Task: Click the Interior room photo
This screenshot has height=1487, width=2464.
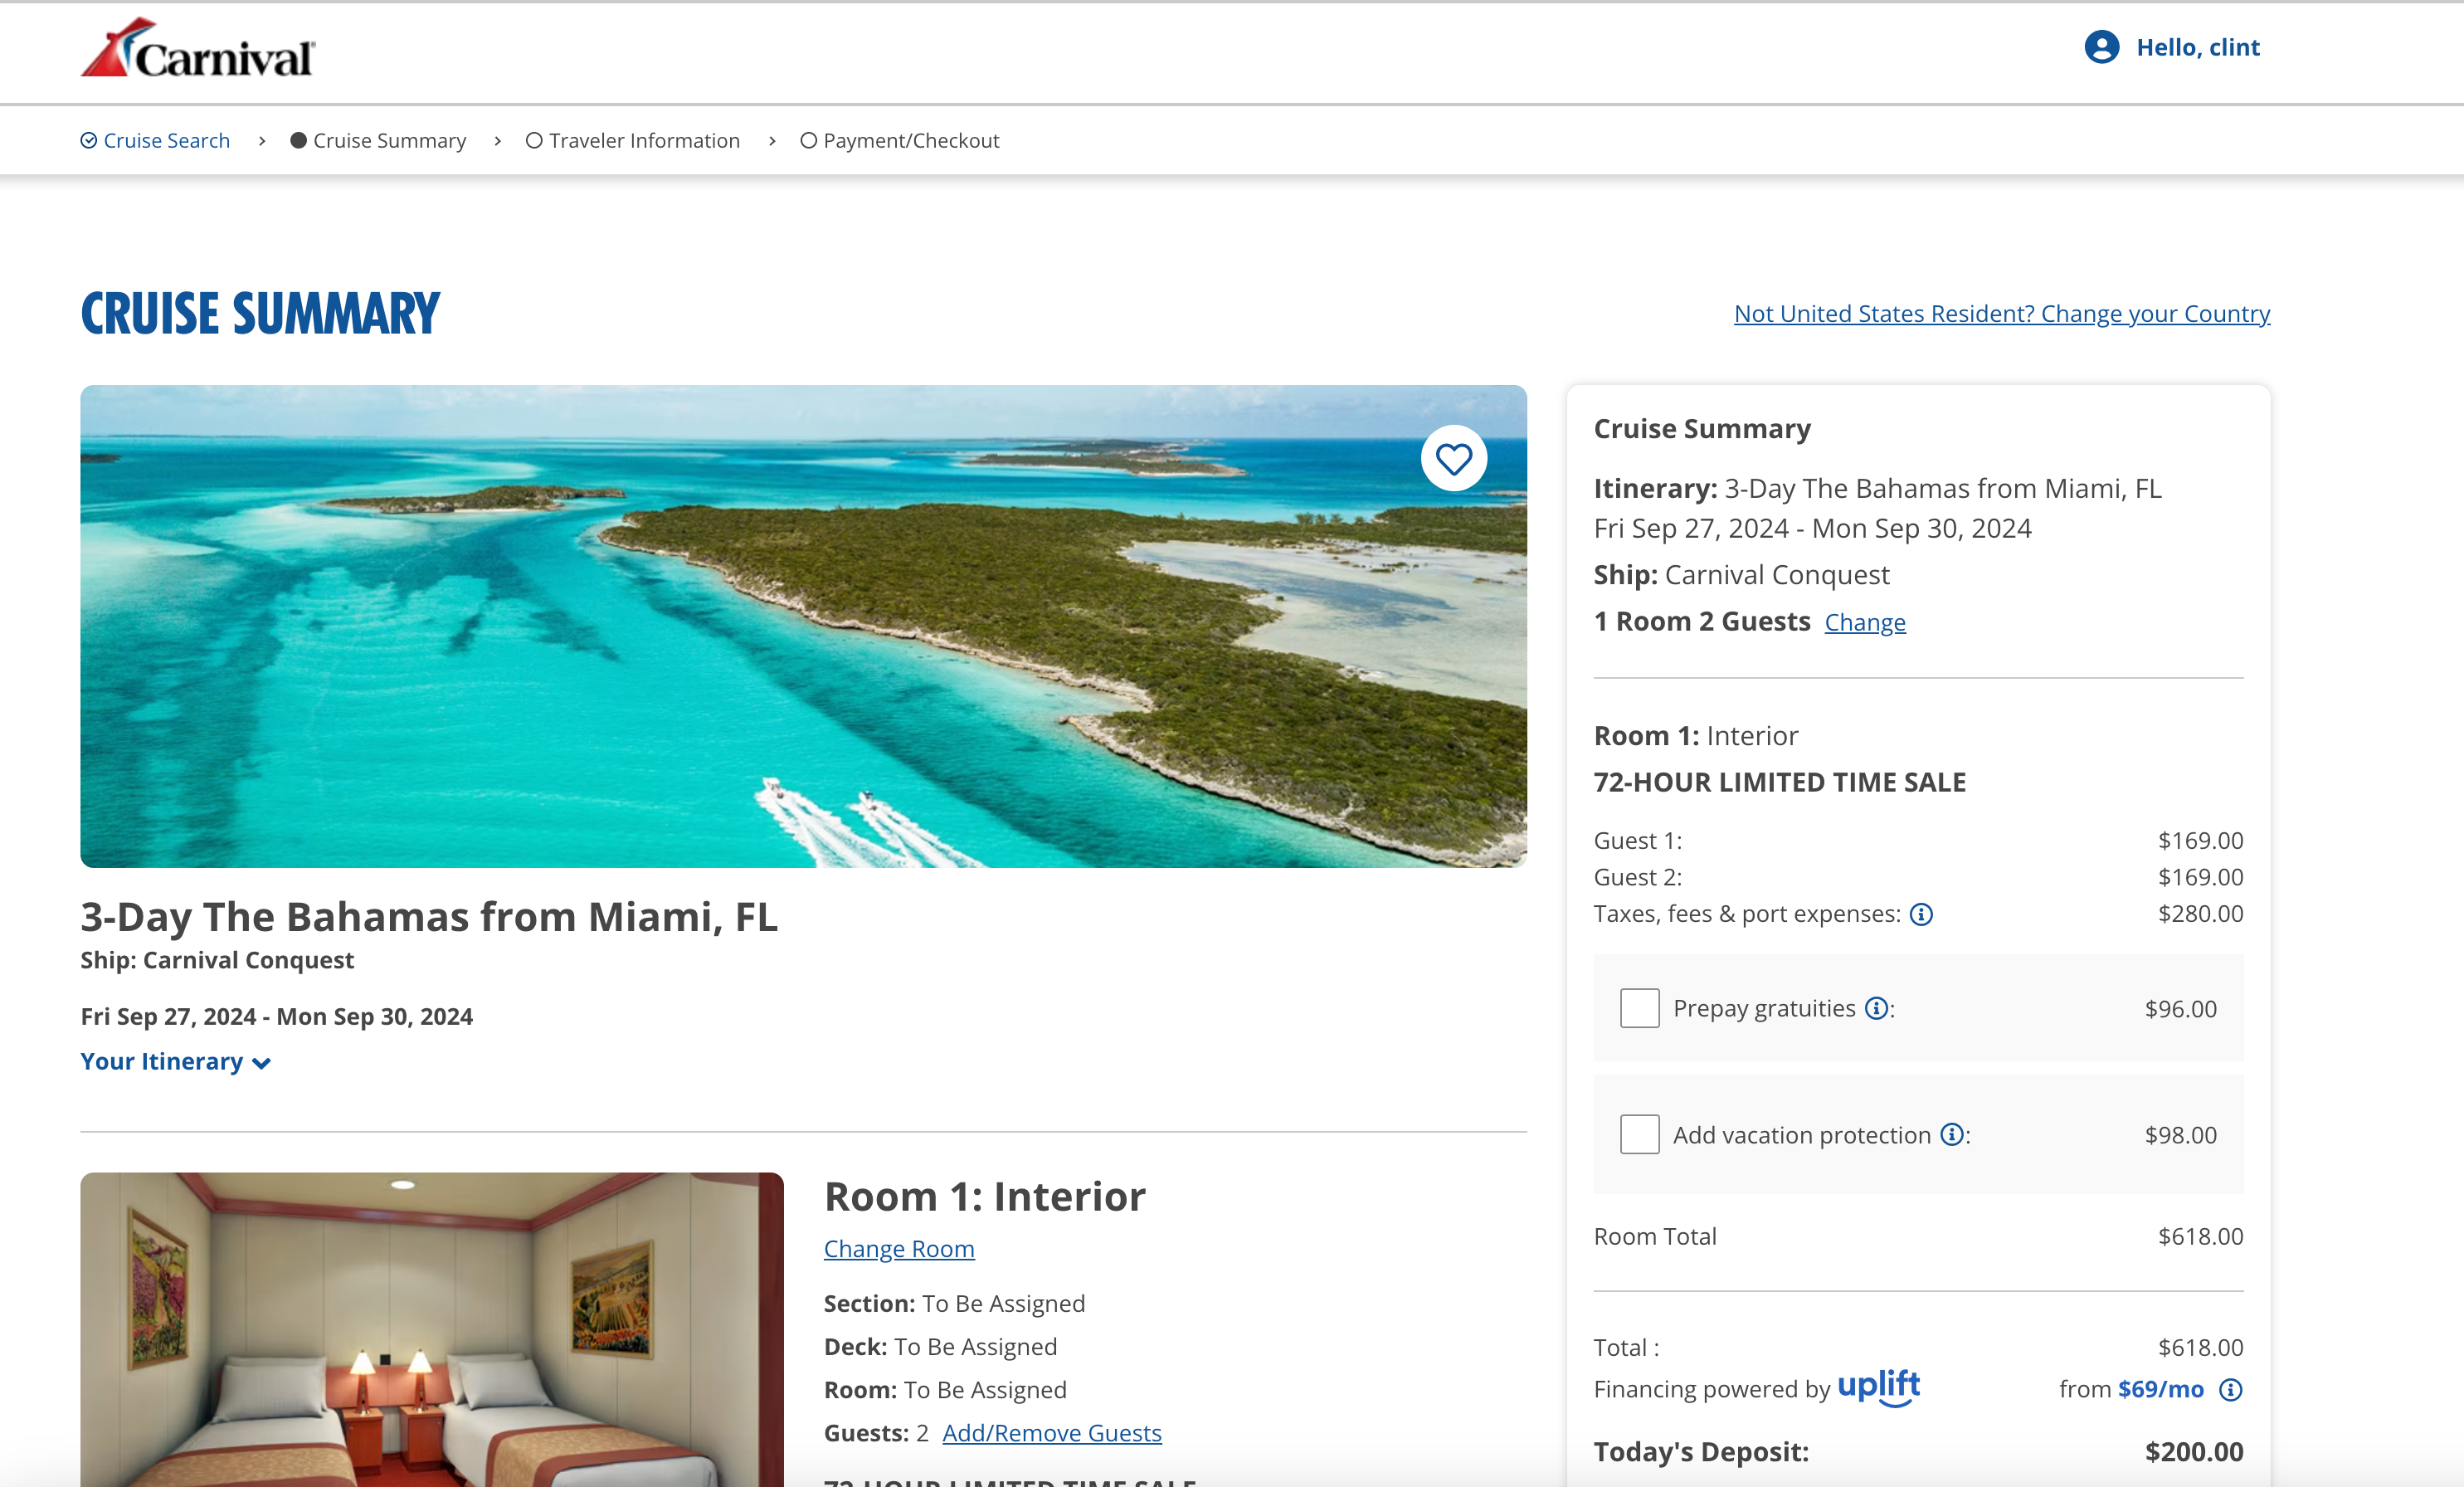Action: click(x=431, y=1329)
